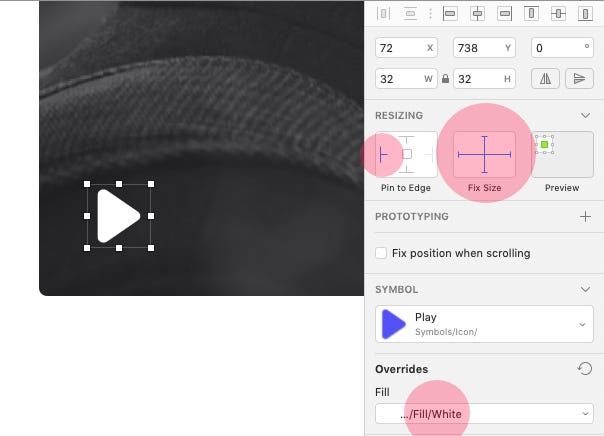Click the right-middle handle of play icon
This screenshot has height=436, width=604.
point(151,216)
